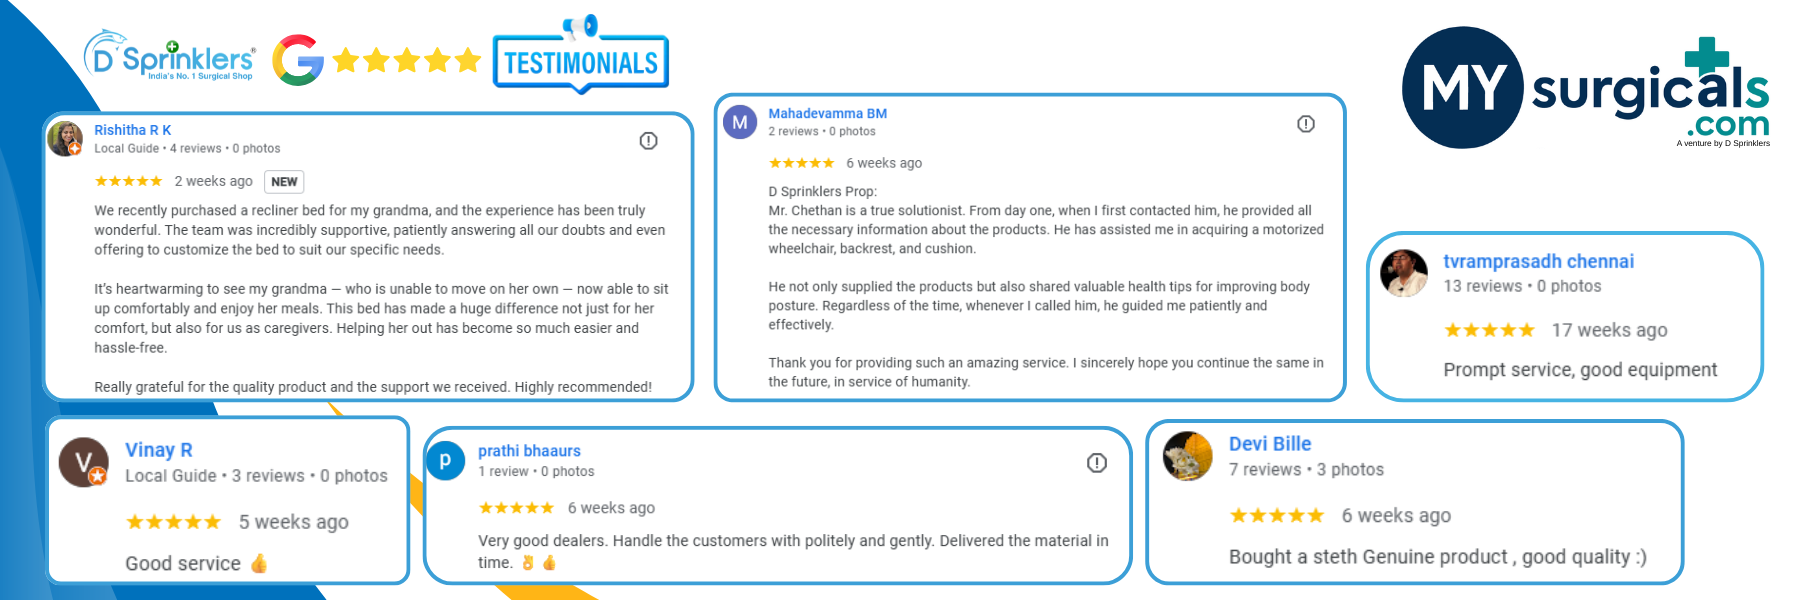Open Devi Bille's name link
The image size is (1800, 600).
point(1270,444)
